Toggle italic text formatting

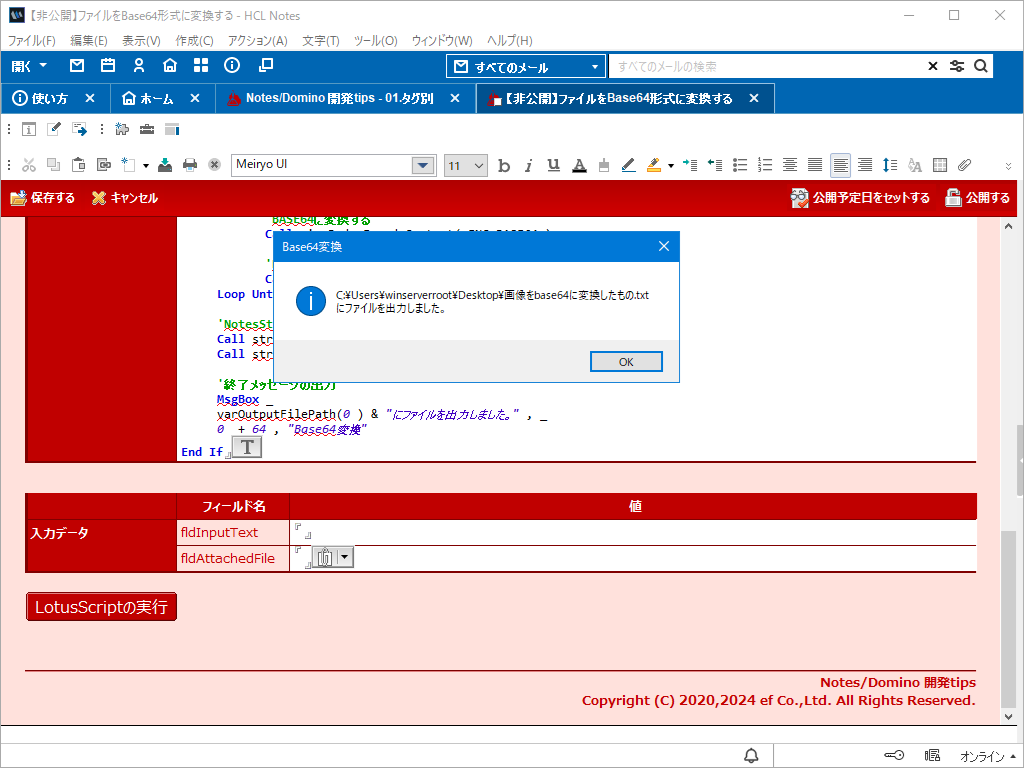pos(528,166)
